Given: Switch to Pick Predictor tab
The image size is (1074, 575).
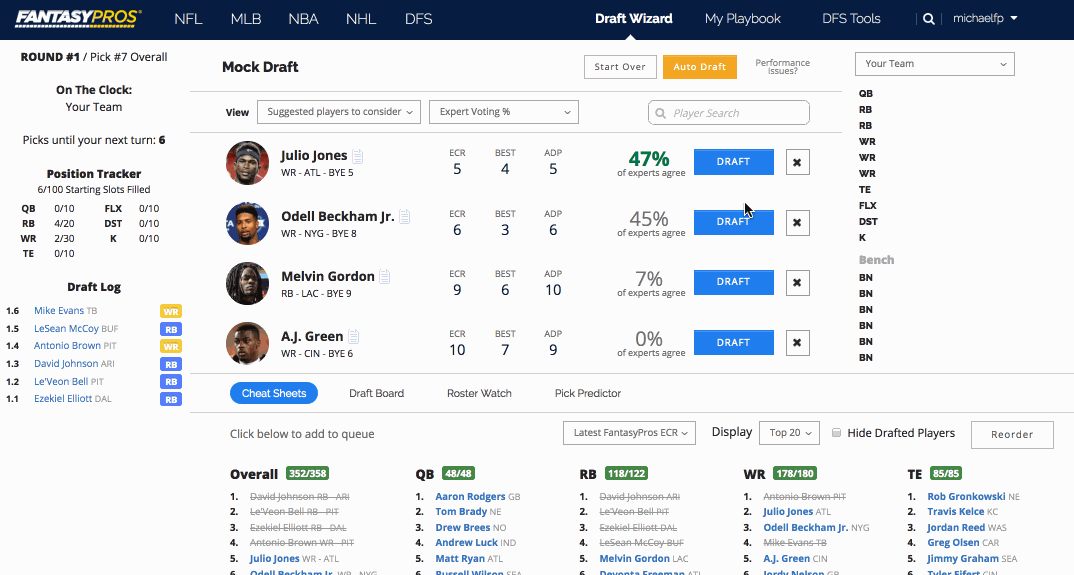Looking at the screenshot, I should click(x=588, y=393).
